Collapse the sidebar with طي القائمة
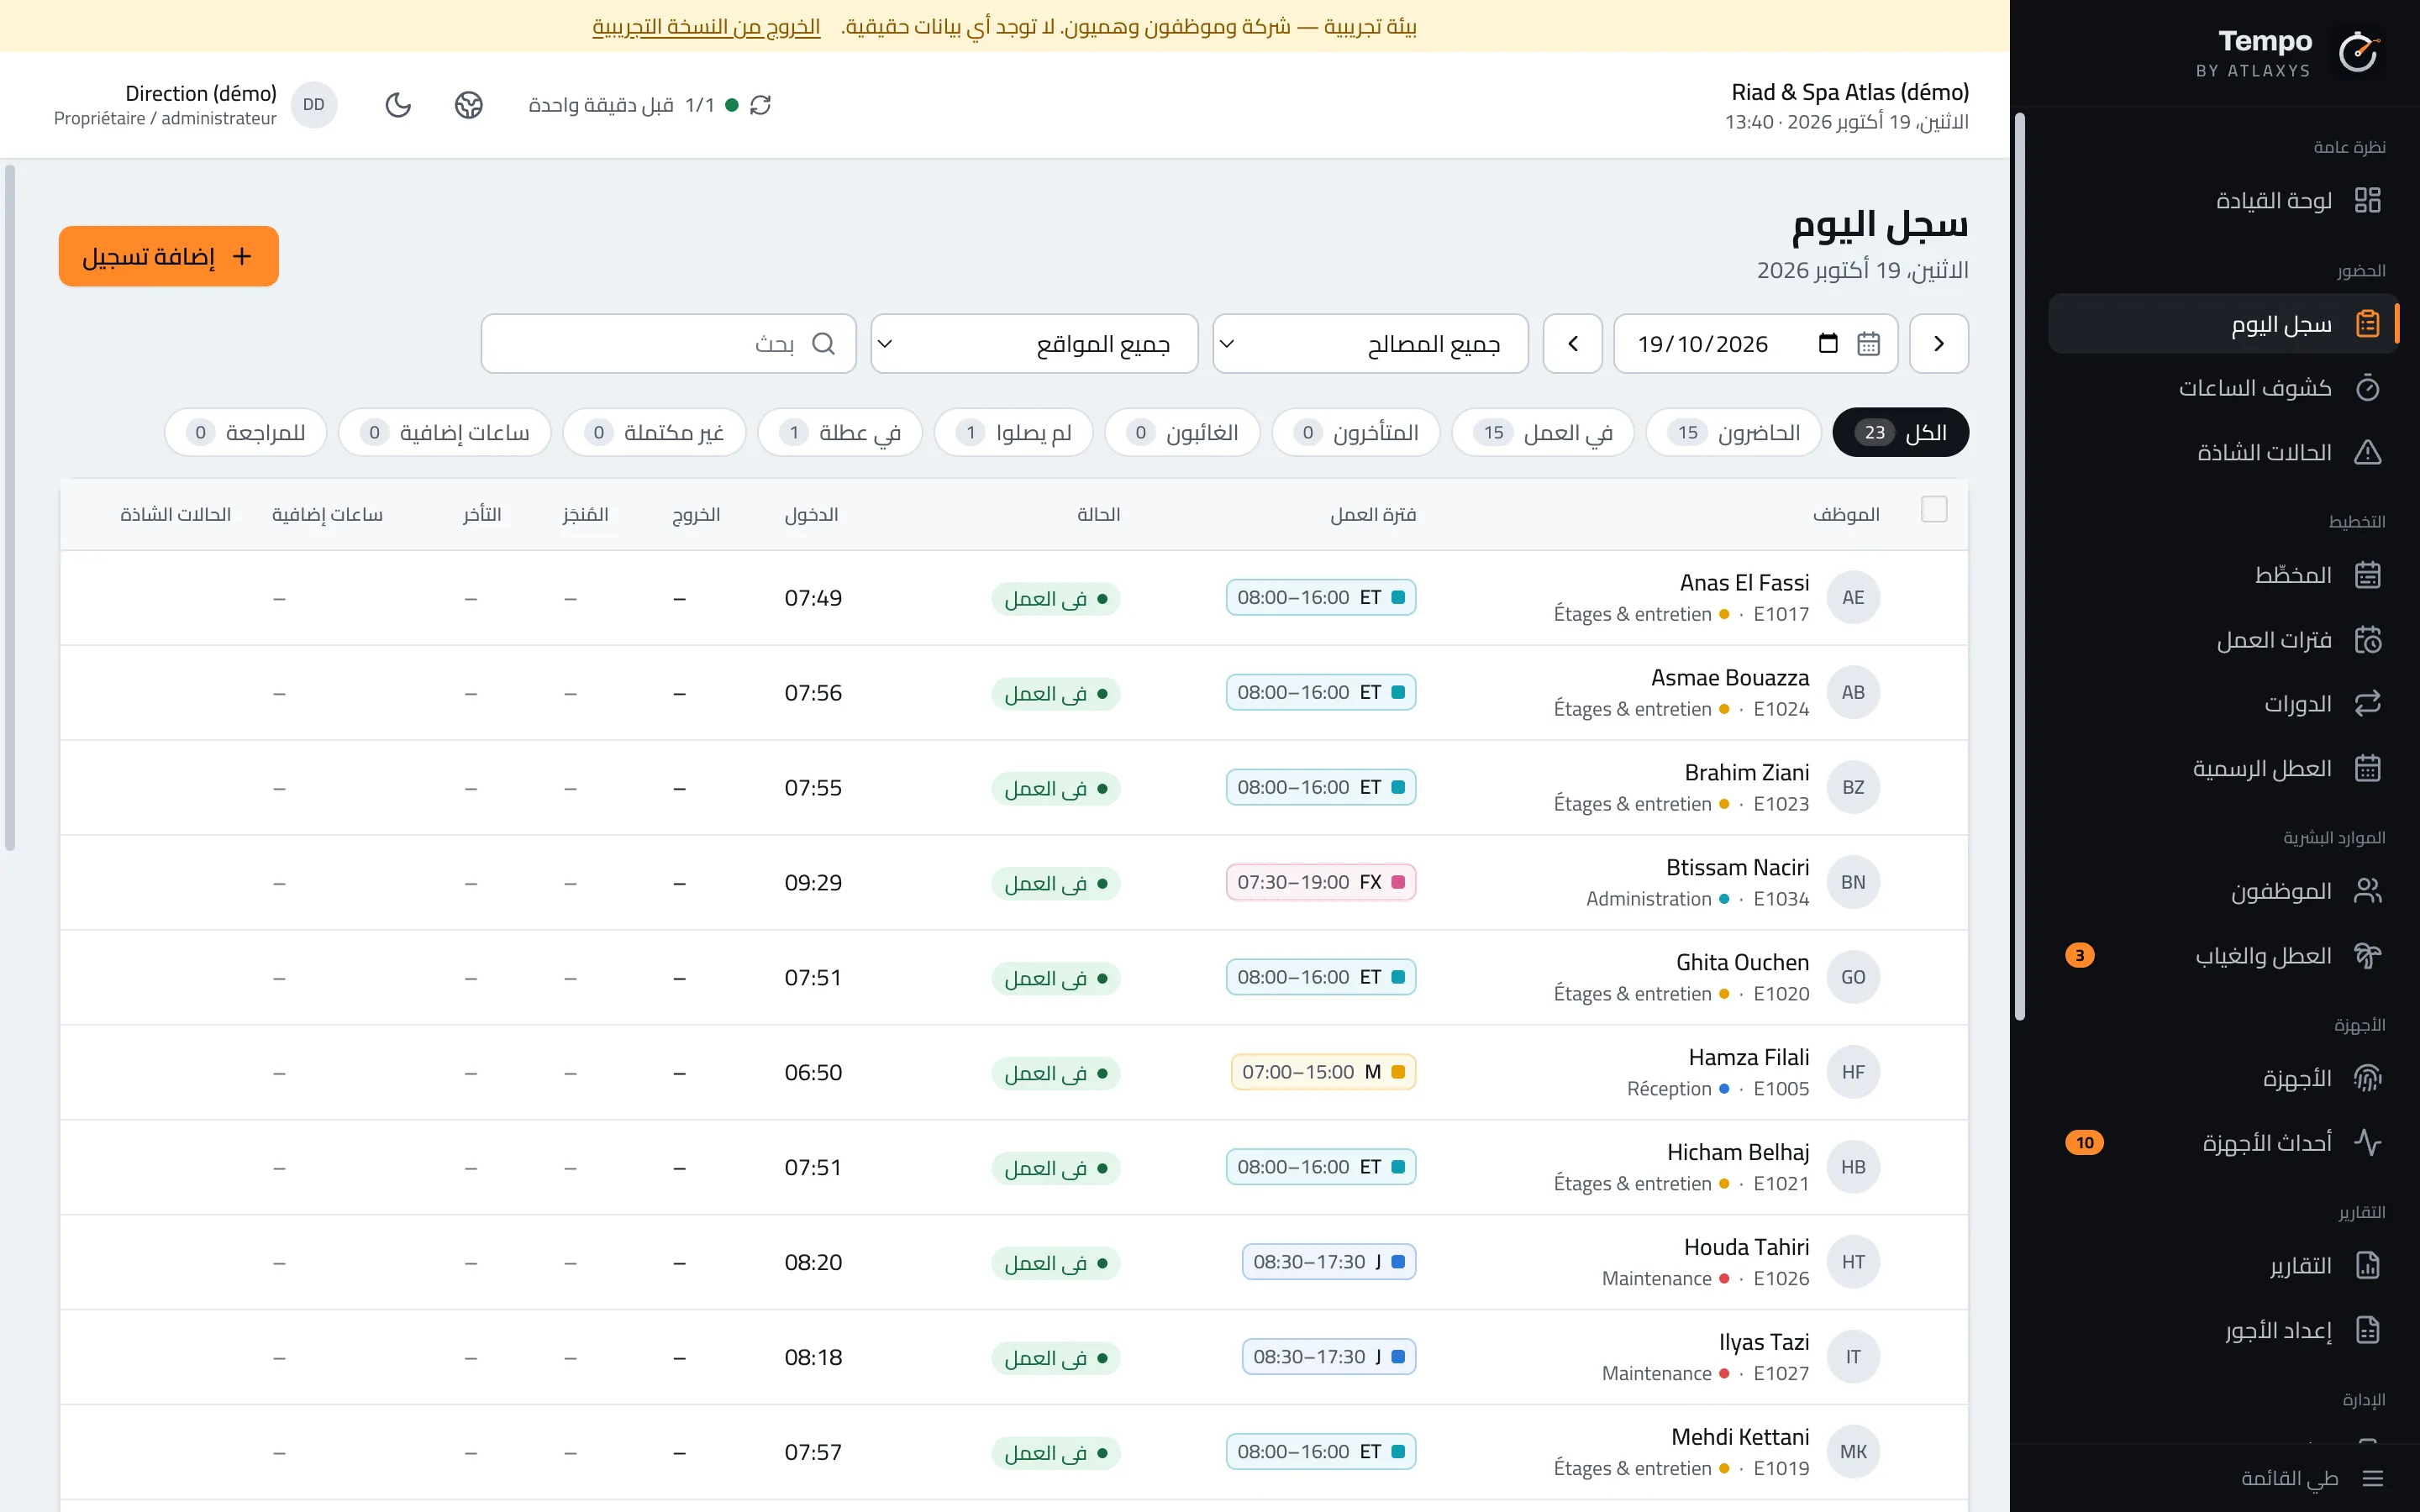Image resolution: width=2420 pixels, height=1512 pixels. 2312,1478
